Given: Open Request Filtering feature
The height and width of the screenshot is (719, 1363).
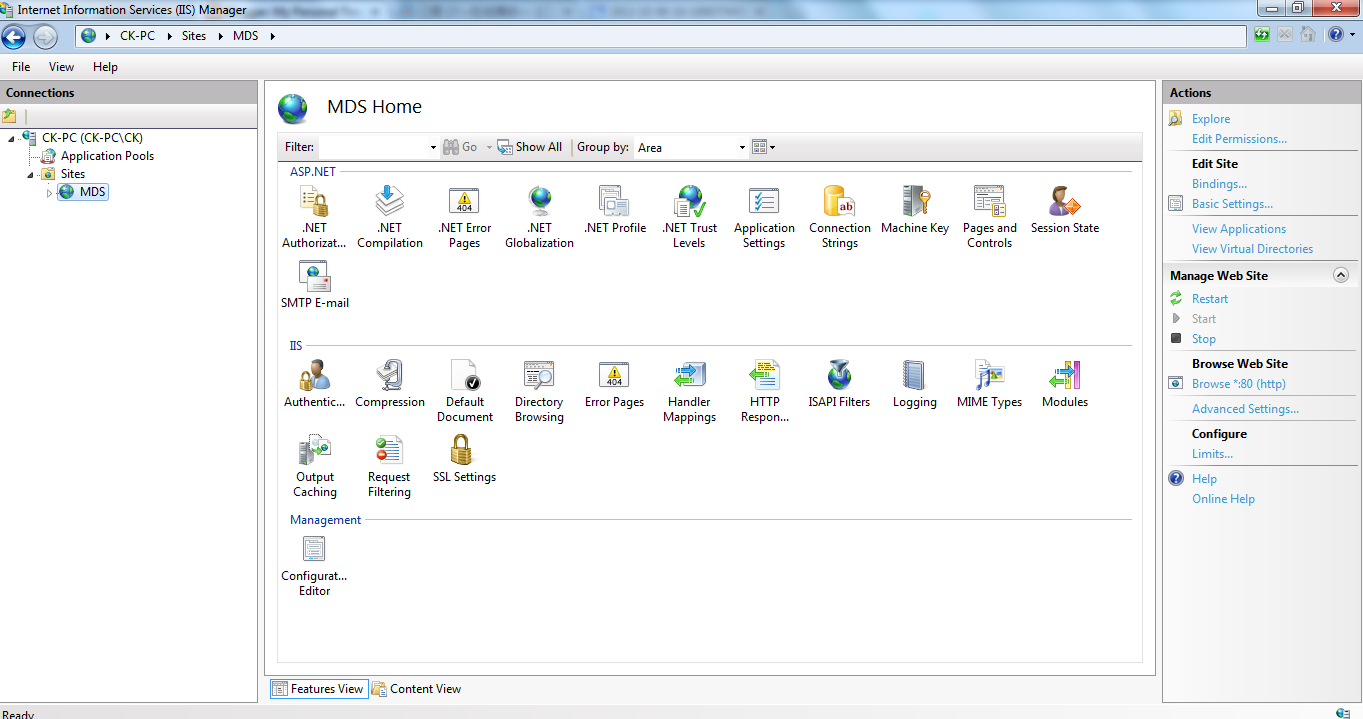Looking at the screenshot, I should click(x=390, y=466).
